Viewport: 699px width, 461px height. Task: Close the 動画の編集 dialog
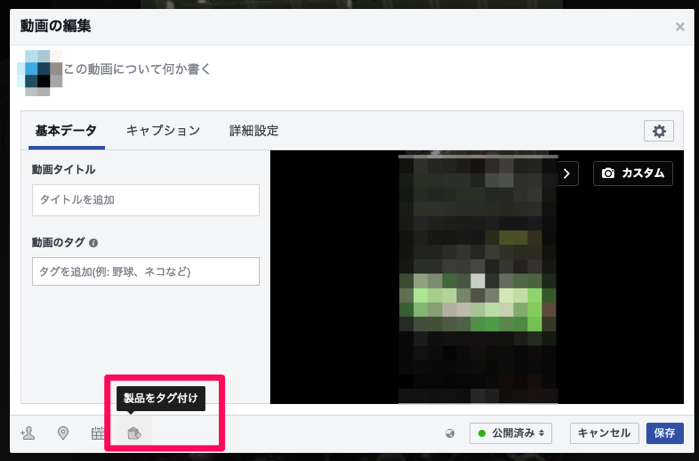(x=680, y=27)
